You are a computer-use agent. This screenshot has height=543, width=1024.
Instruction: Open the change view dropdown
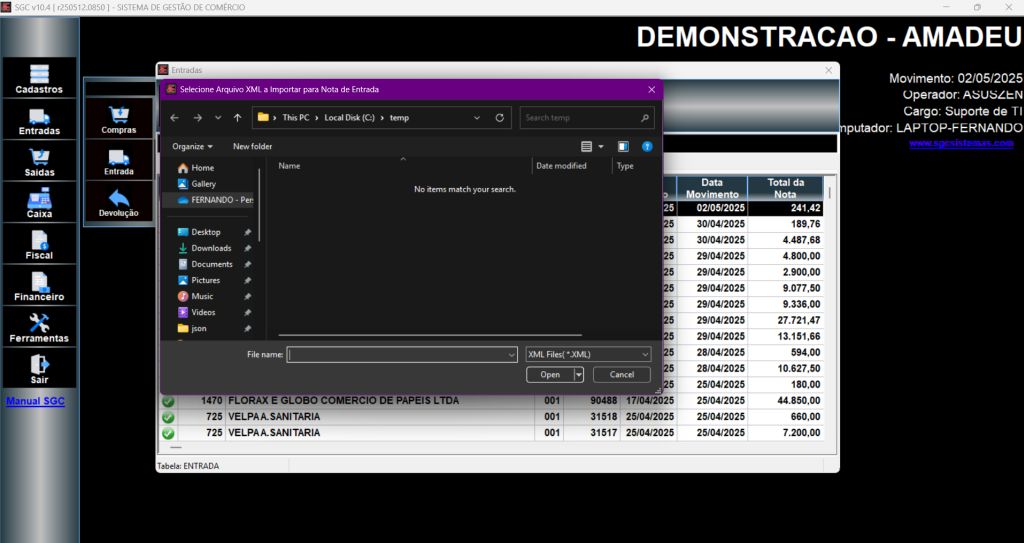pyautogui.click(x=601, y=146)
